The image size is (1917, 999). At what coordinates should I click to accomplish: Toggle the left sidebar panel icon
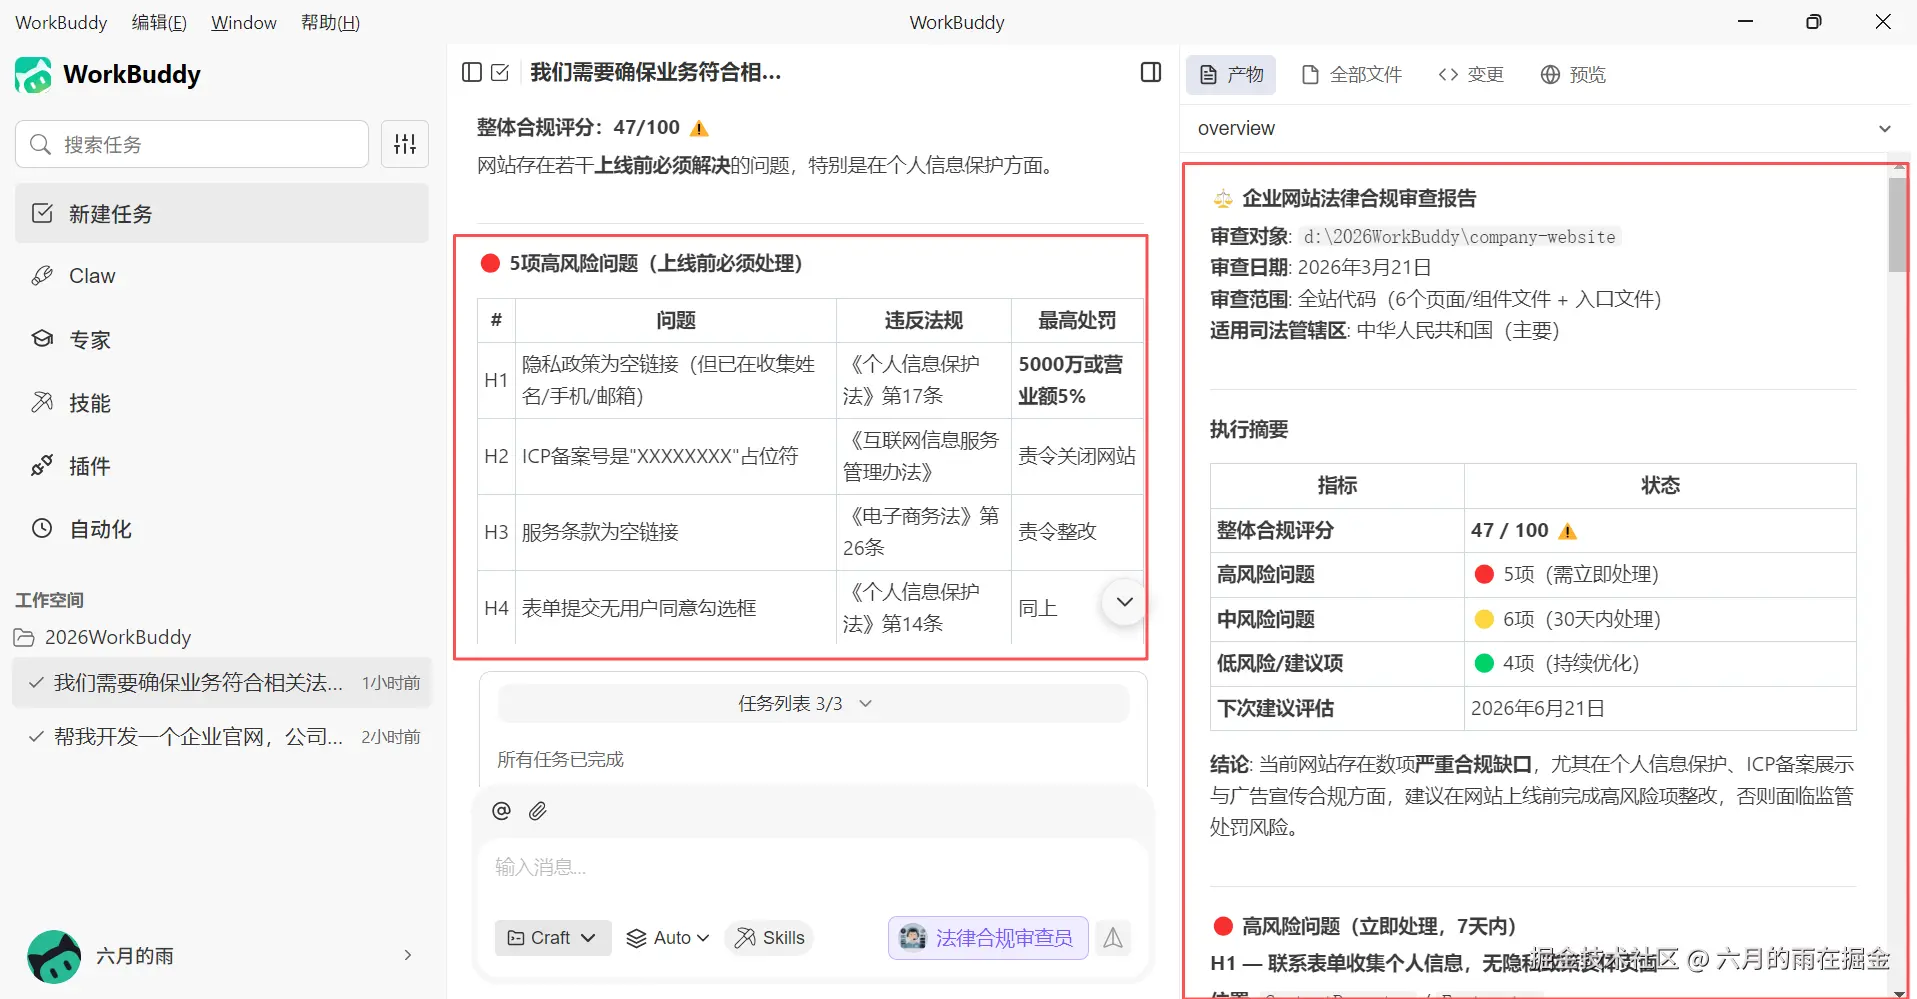[x=472, y=72]
